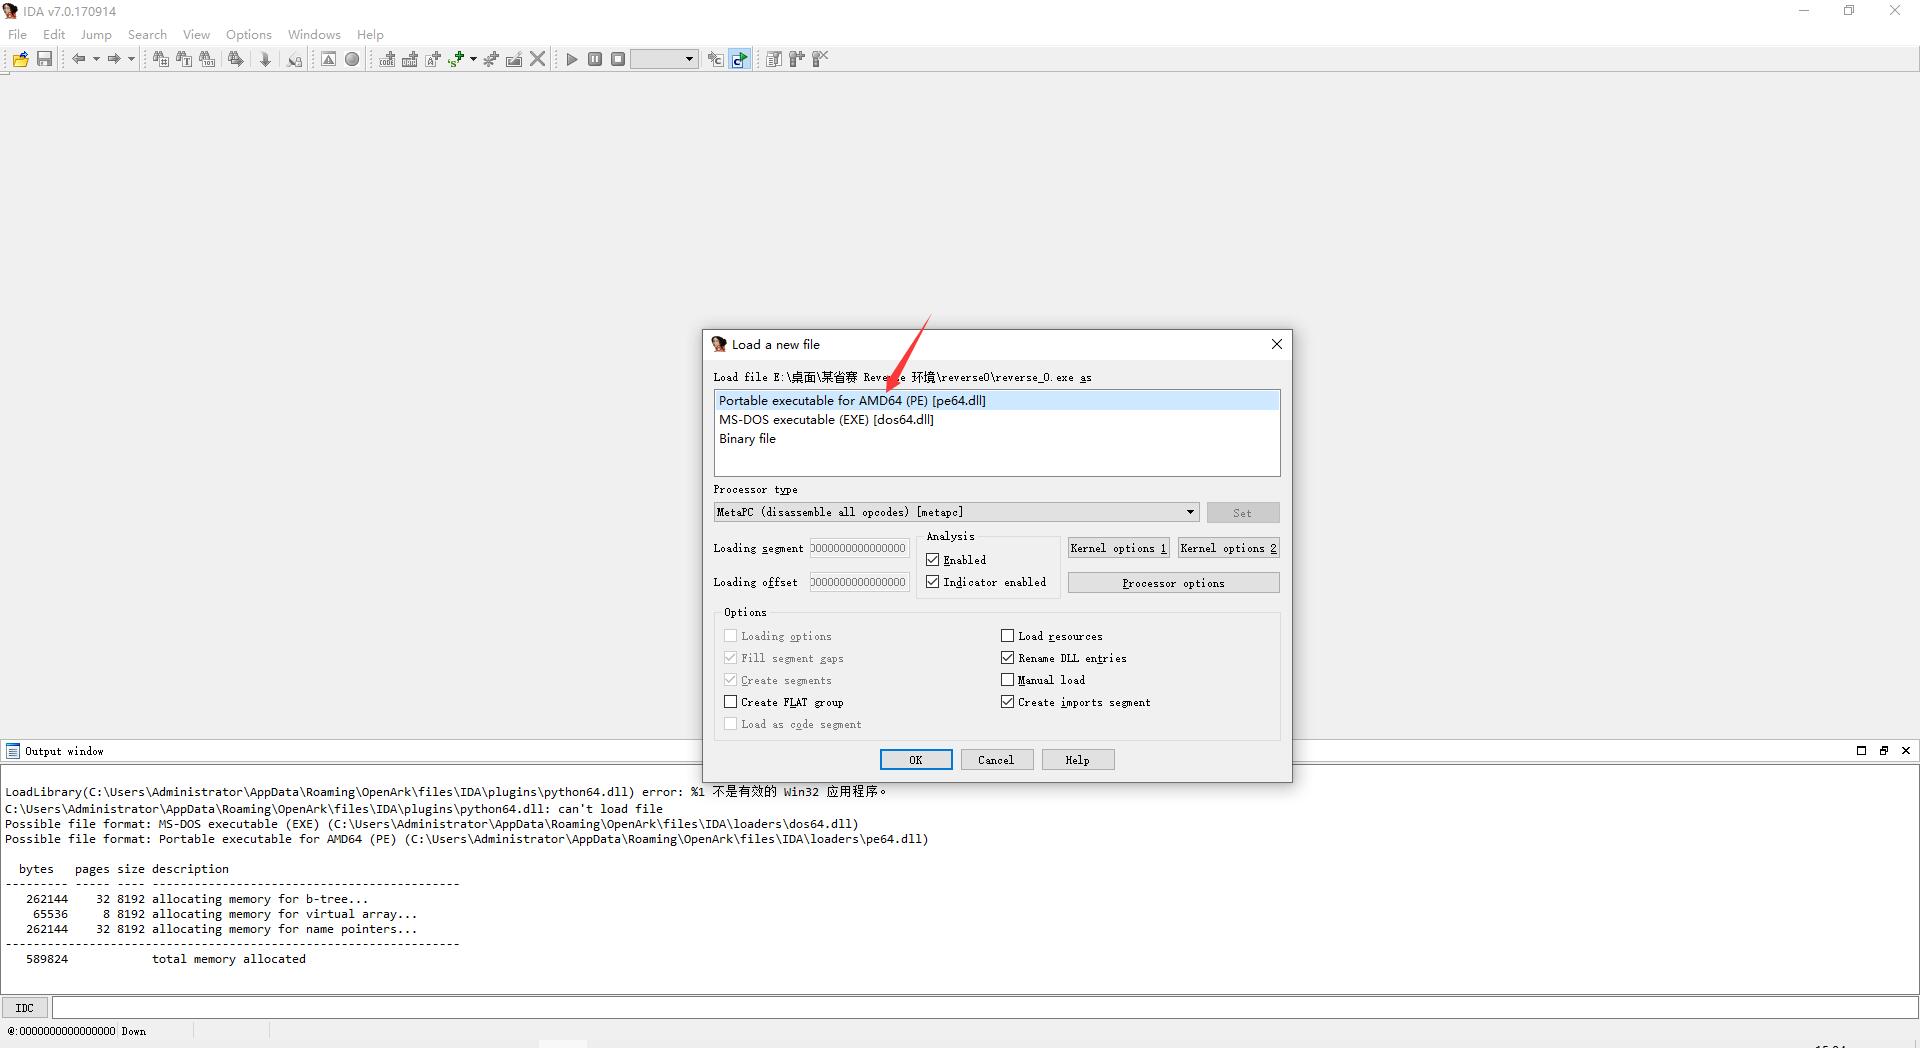Viewport: 1920px width, 1048px height.
Task: Click the Make ASCII string icon
Action: 433,59
